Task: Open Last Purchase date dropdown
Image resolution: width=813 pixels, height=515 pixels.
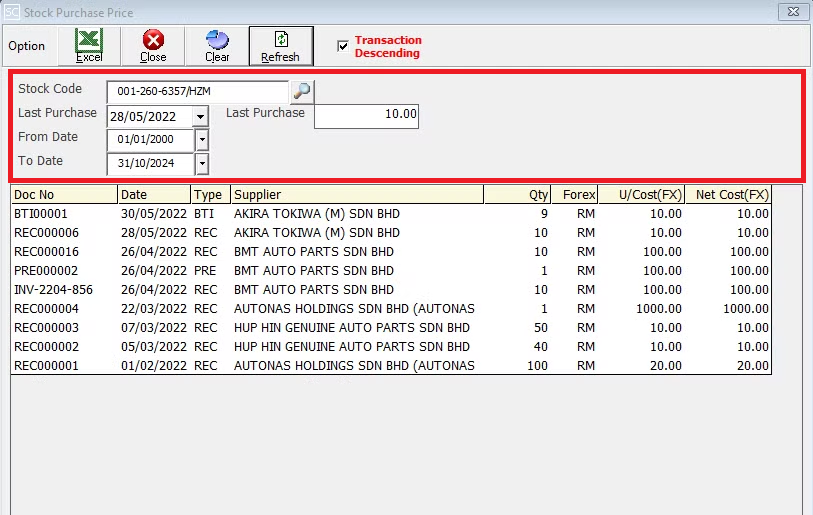Action: pyautogui.click(x=200, y=117)
